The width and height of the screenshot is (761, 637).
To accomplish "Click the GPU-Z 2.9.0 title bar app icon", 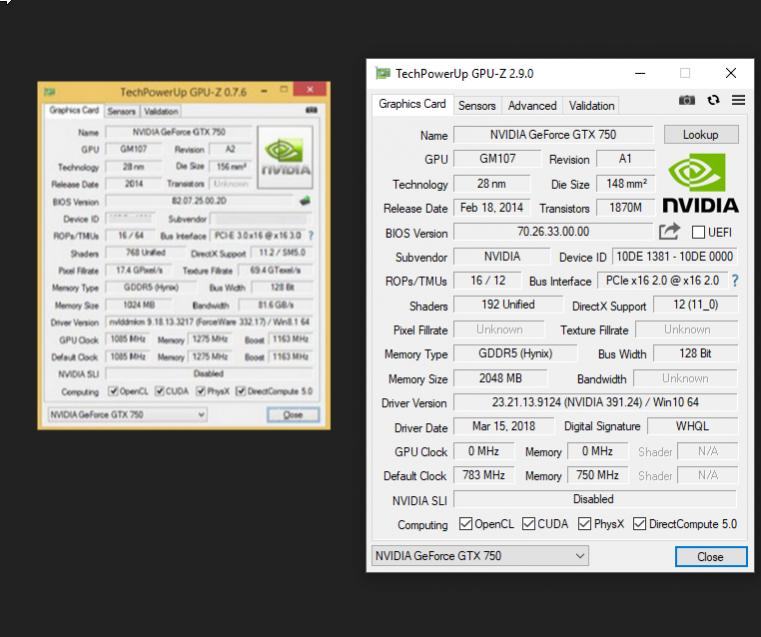I will click(x=383, y=73).
